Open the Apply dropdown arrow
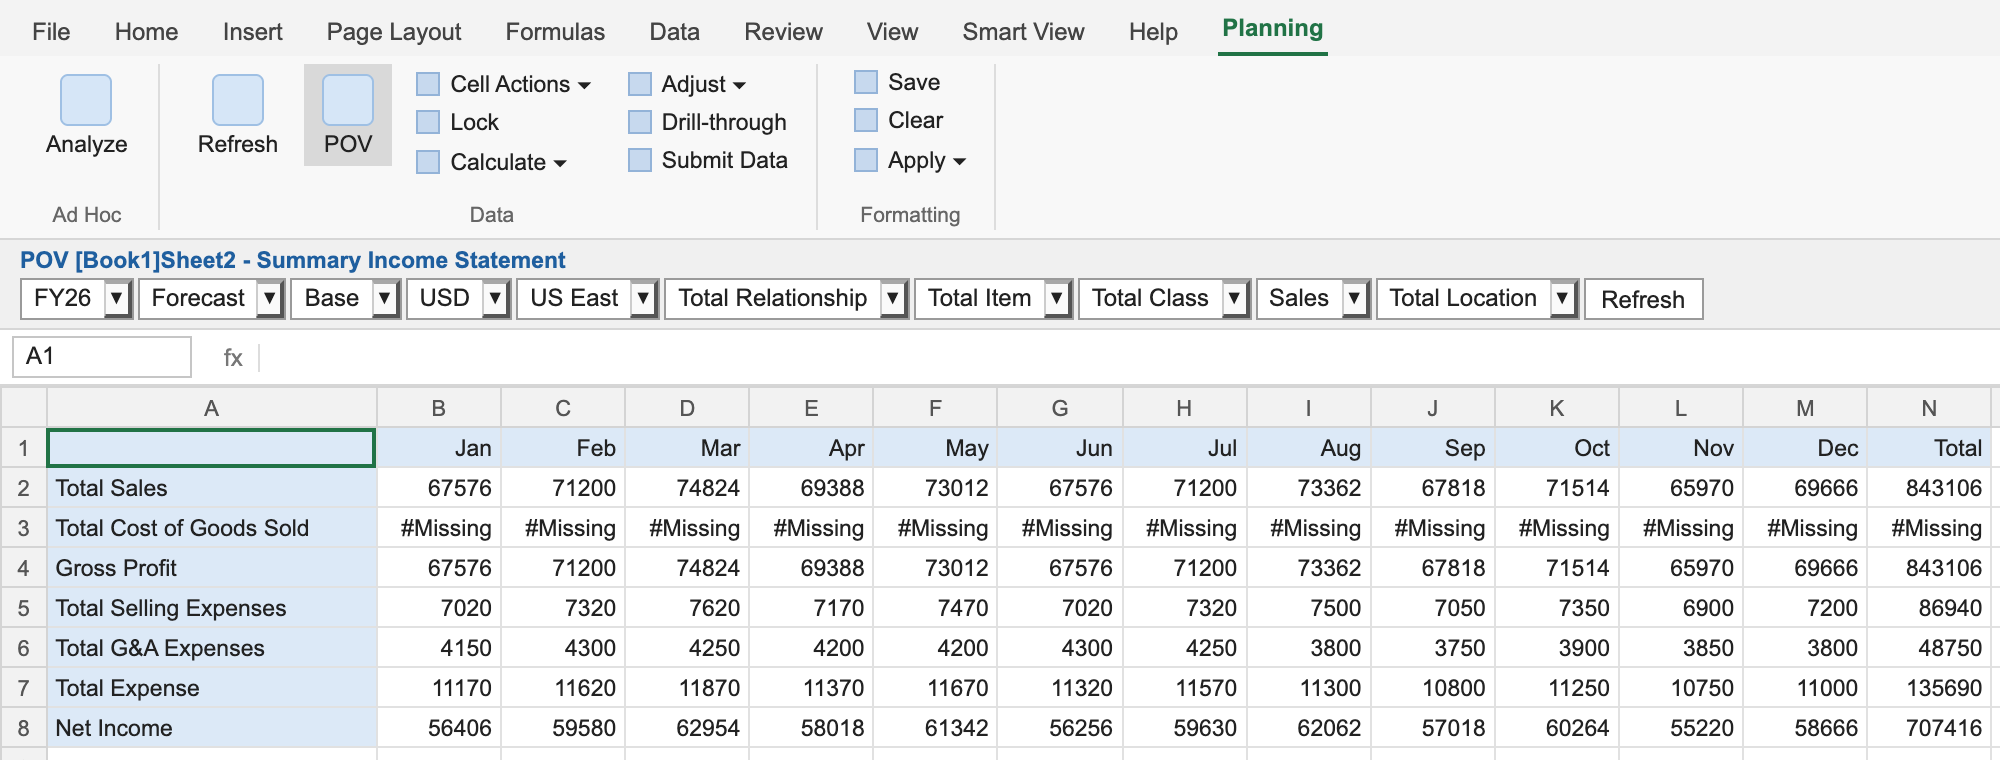Image resolution: width=2000 pixels, height=760 pixels. 960,161
